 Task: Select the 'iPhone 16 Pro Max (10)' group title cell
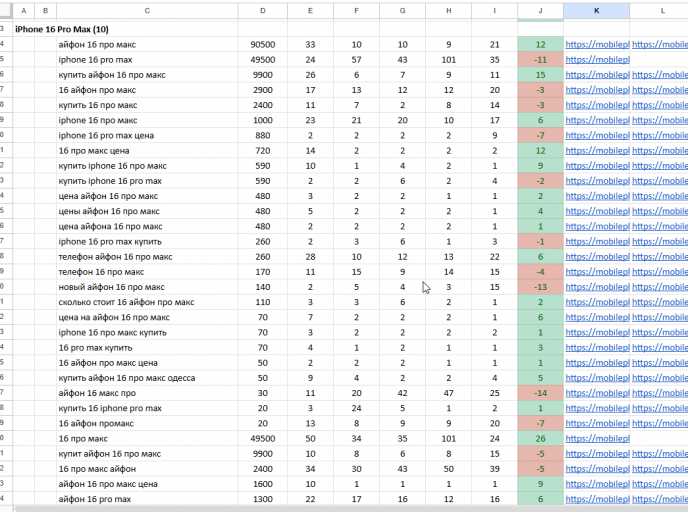pyautogui.click(x=62, y=29)
